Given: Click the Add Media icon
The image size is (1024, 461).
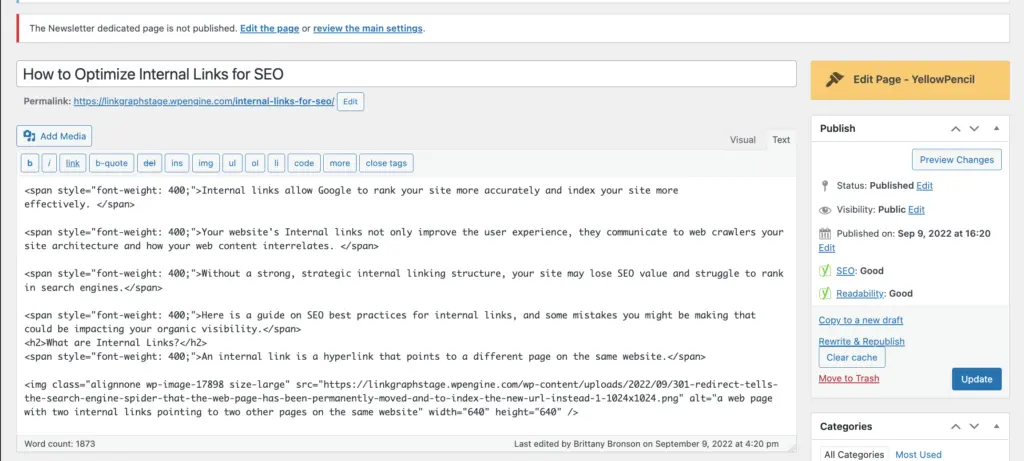Looking at the screenshot, I should click(x=29, y=136).
